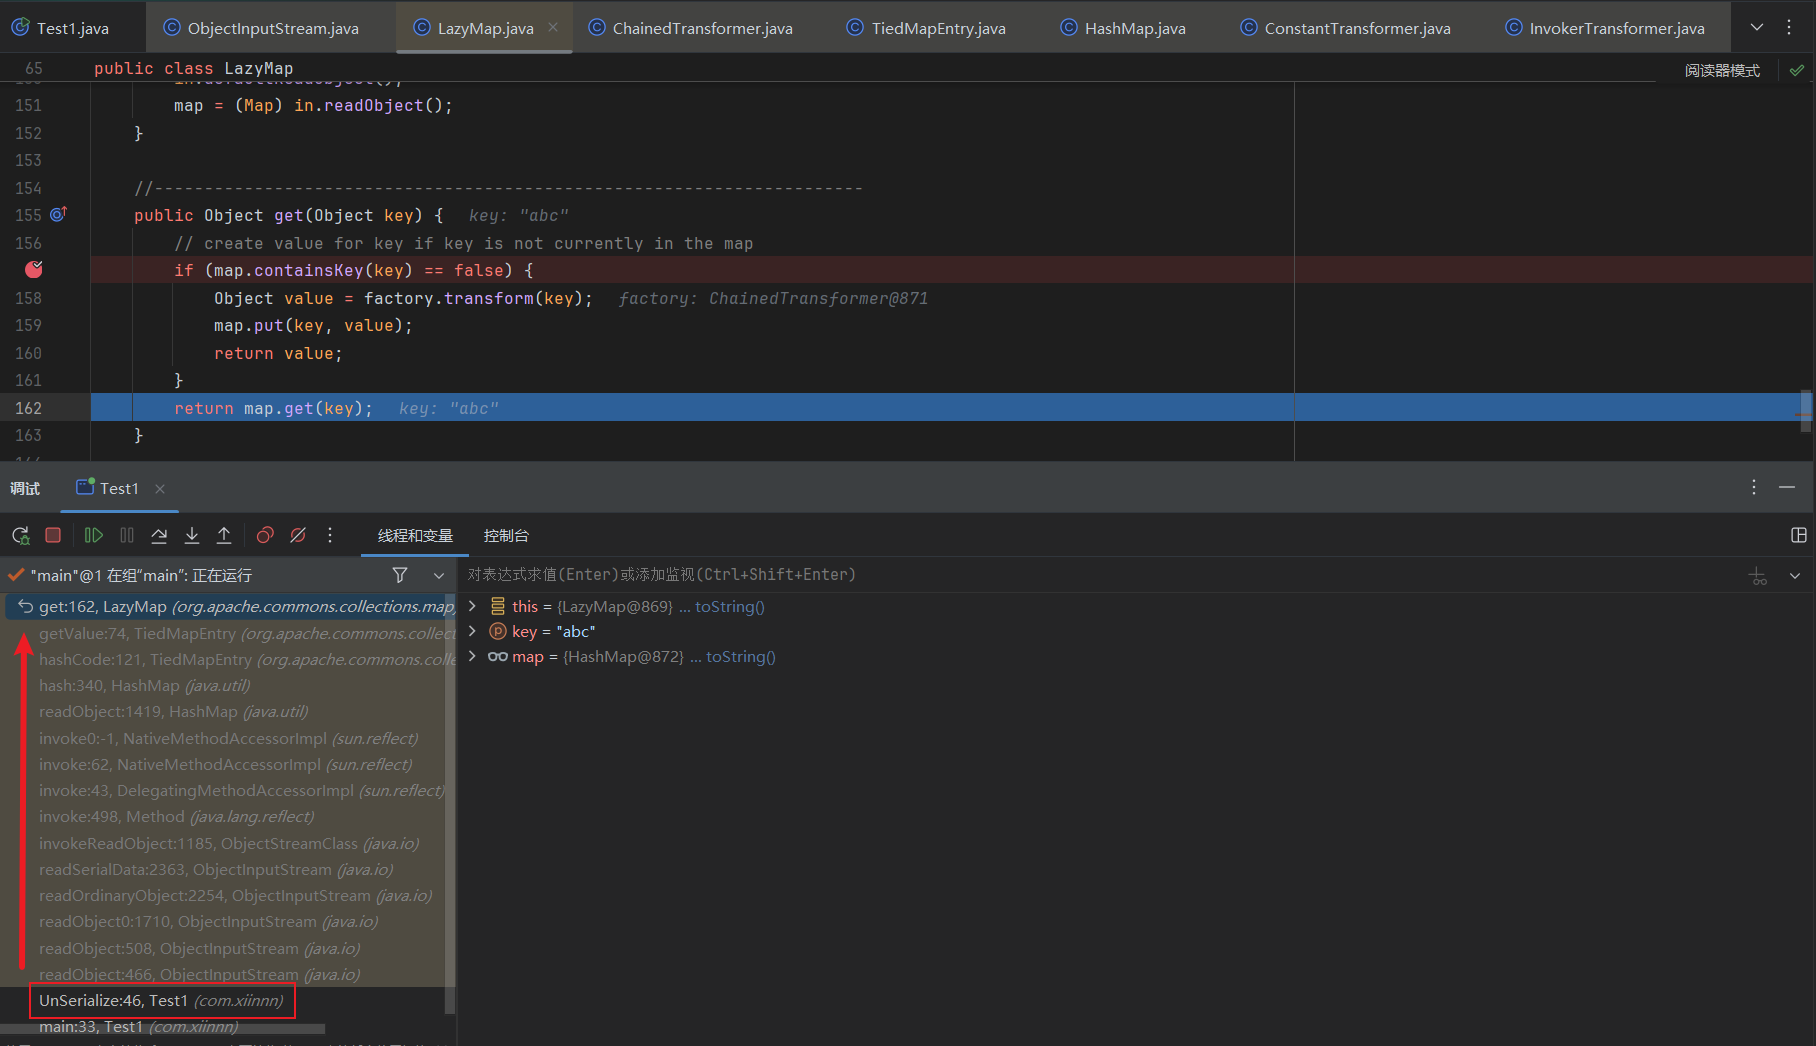Screen dimensions: 1816x1046
Task: Stop the debug session
Action: coord(53,536)
